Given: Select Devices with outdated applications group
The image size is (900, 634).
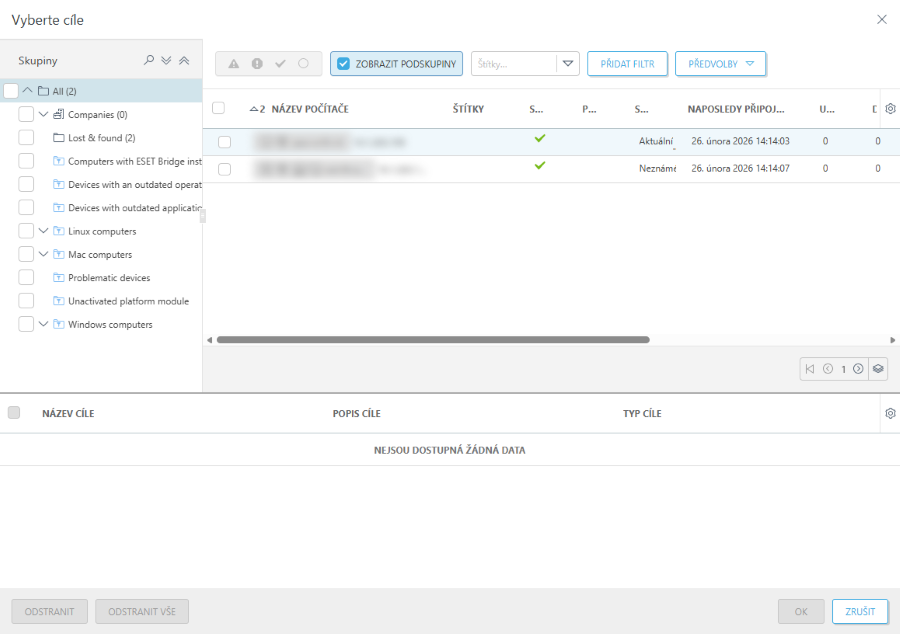Looking at the screenshot, I should [135, 208].
